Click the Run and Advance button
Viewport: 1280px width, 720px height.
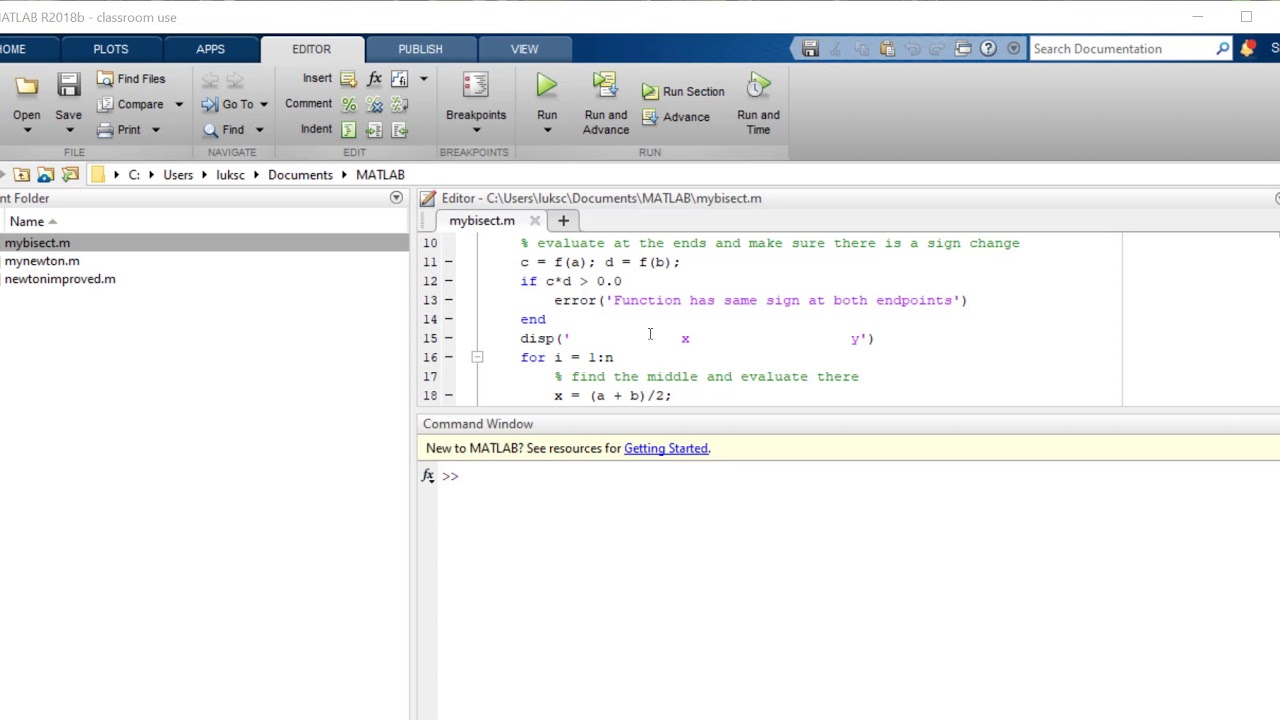606,104
